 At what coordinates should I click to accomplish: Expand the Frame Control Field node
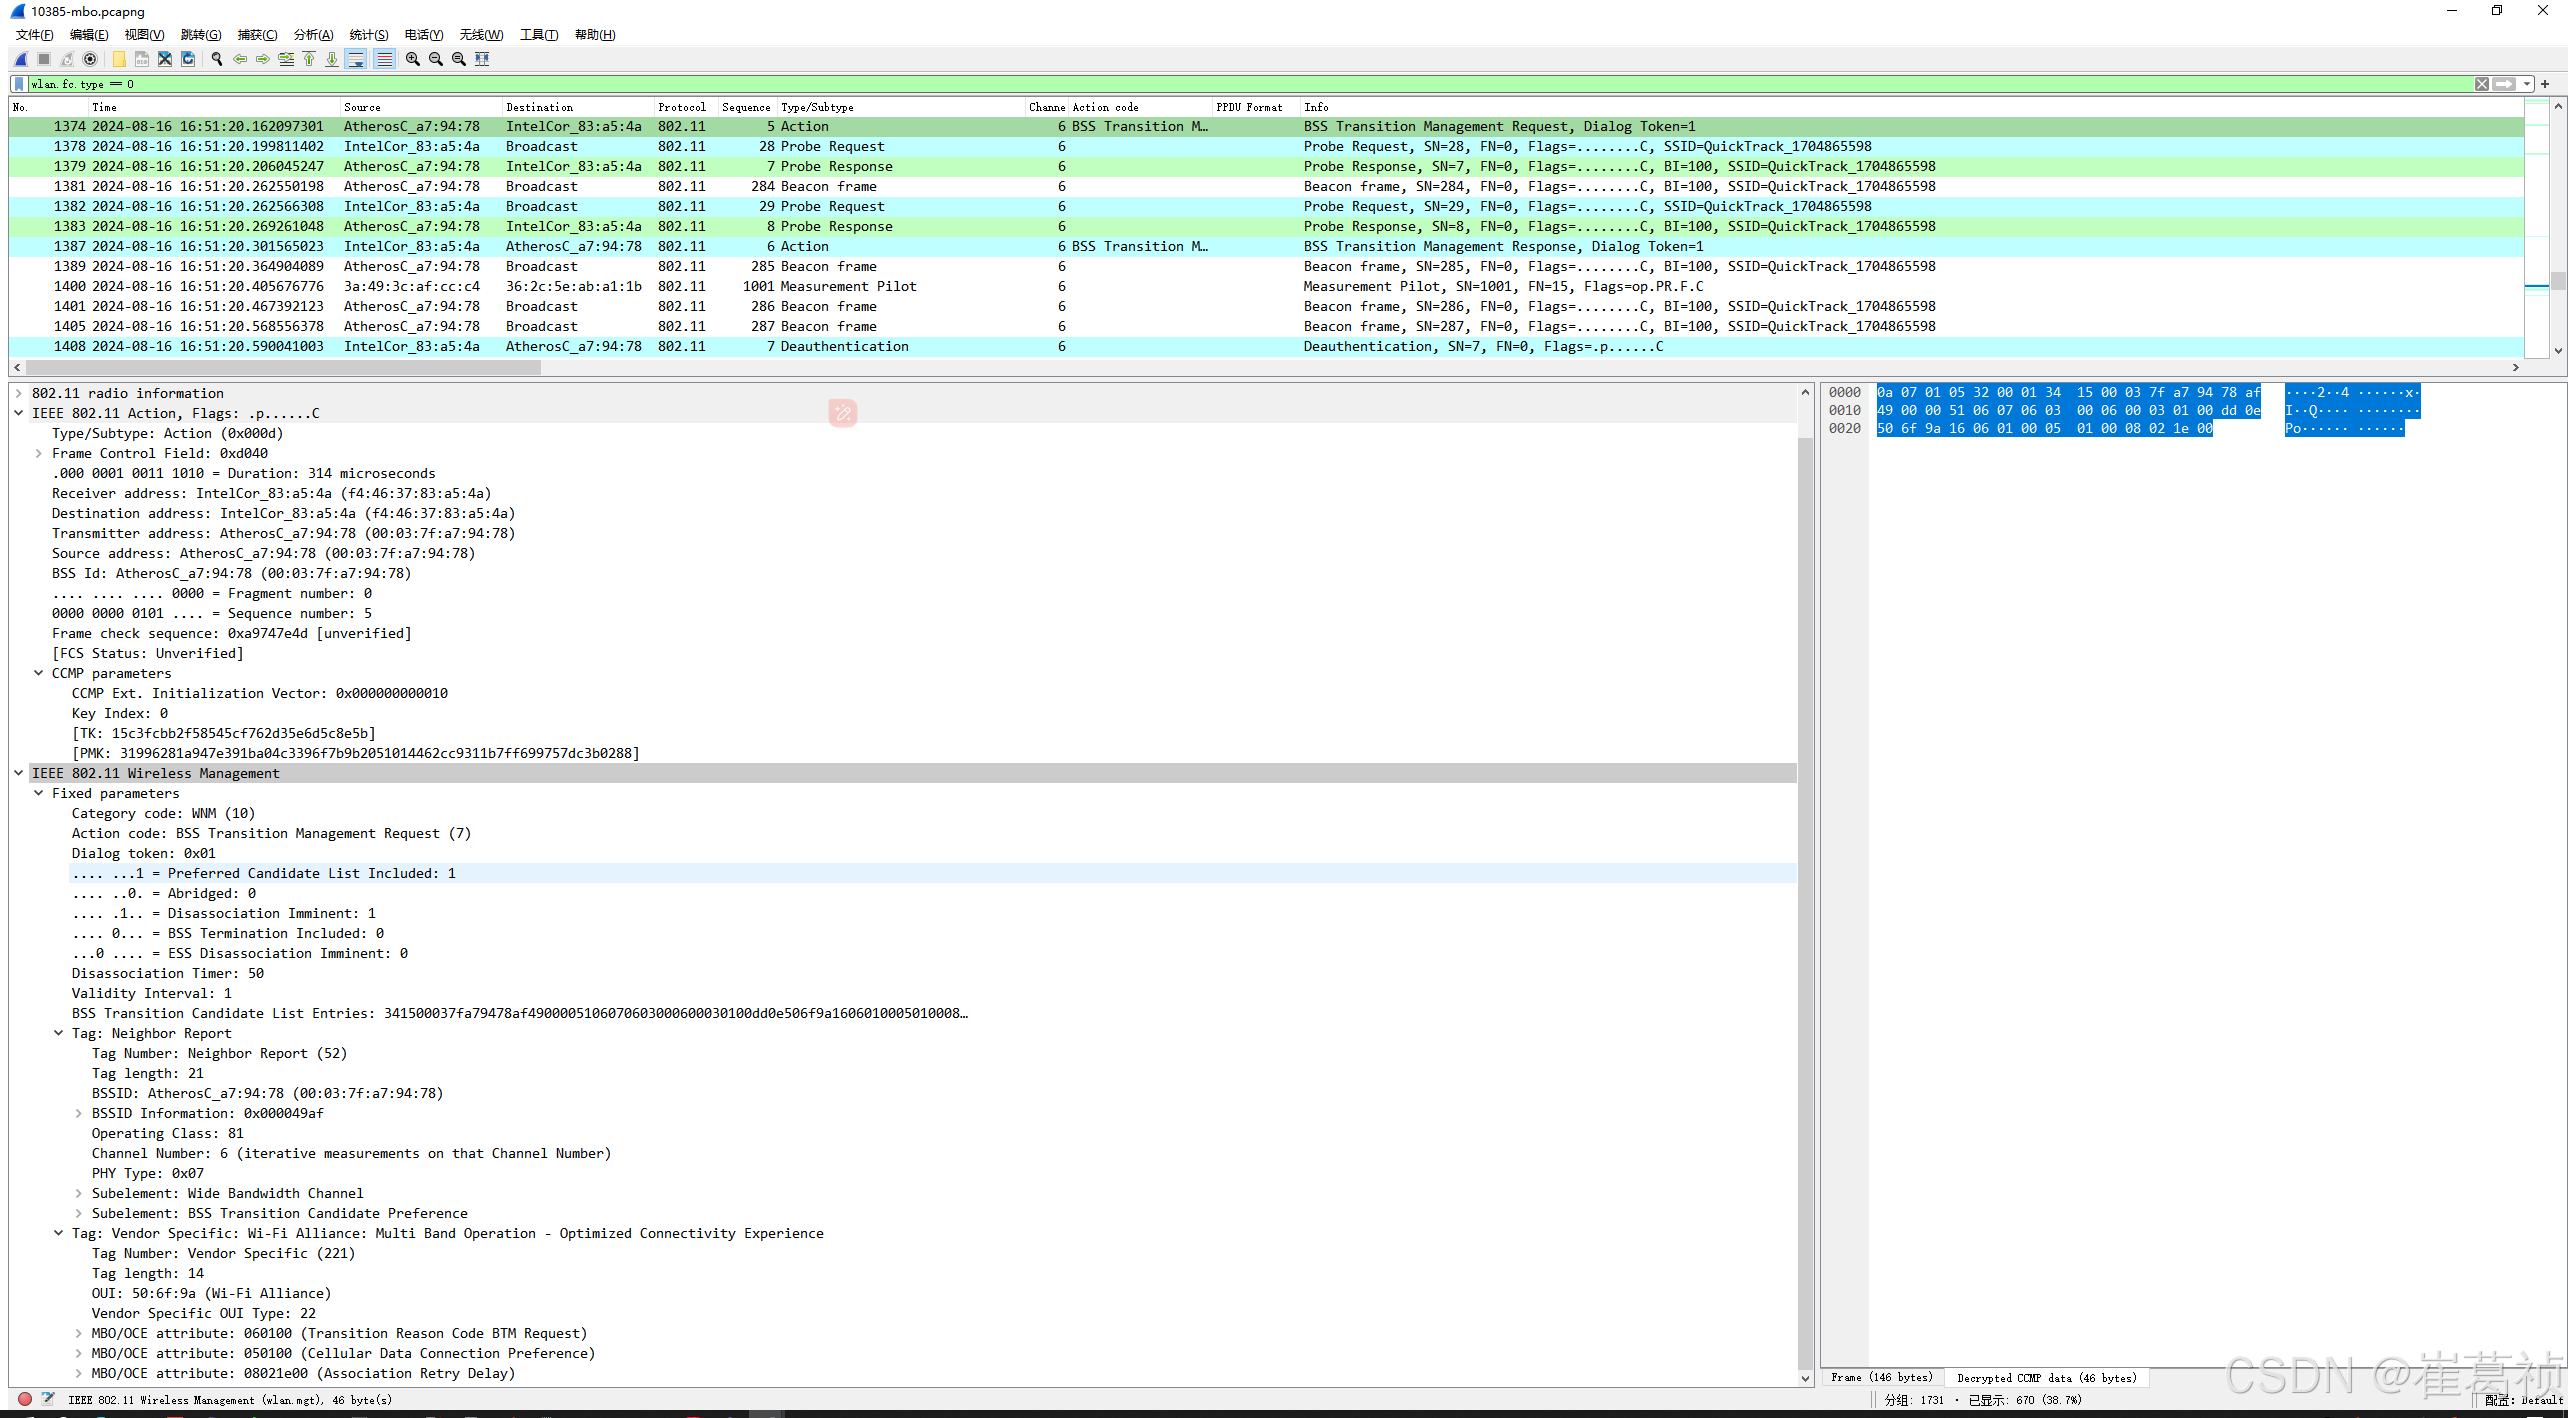39,453
